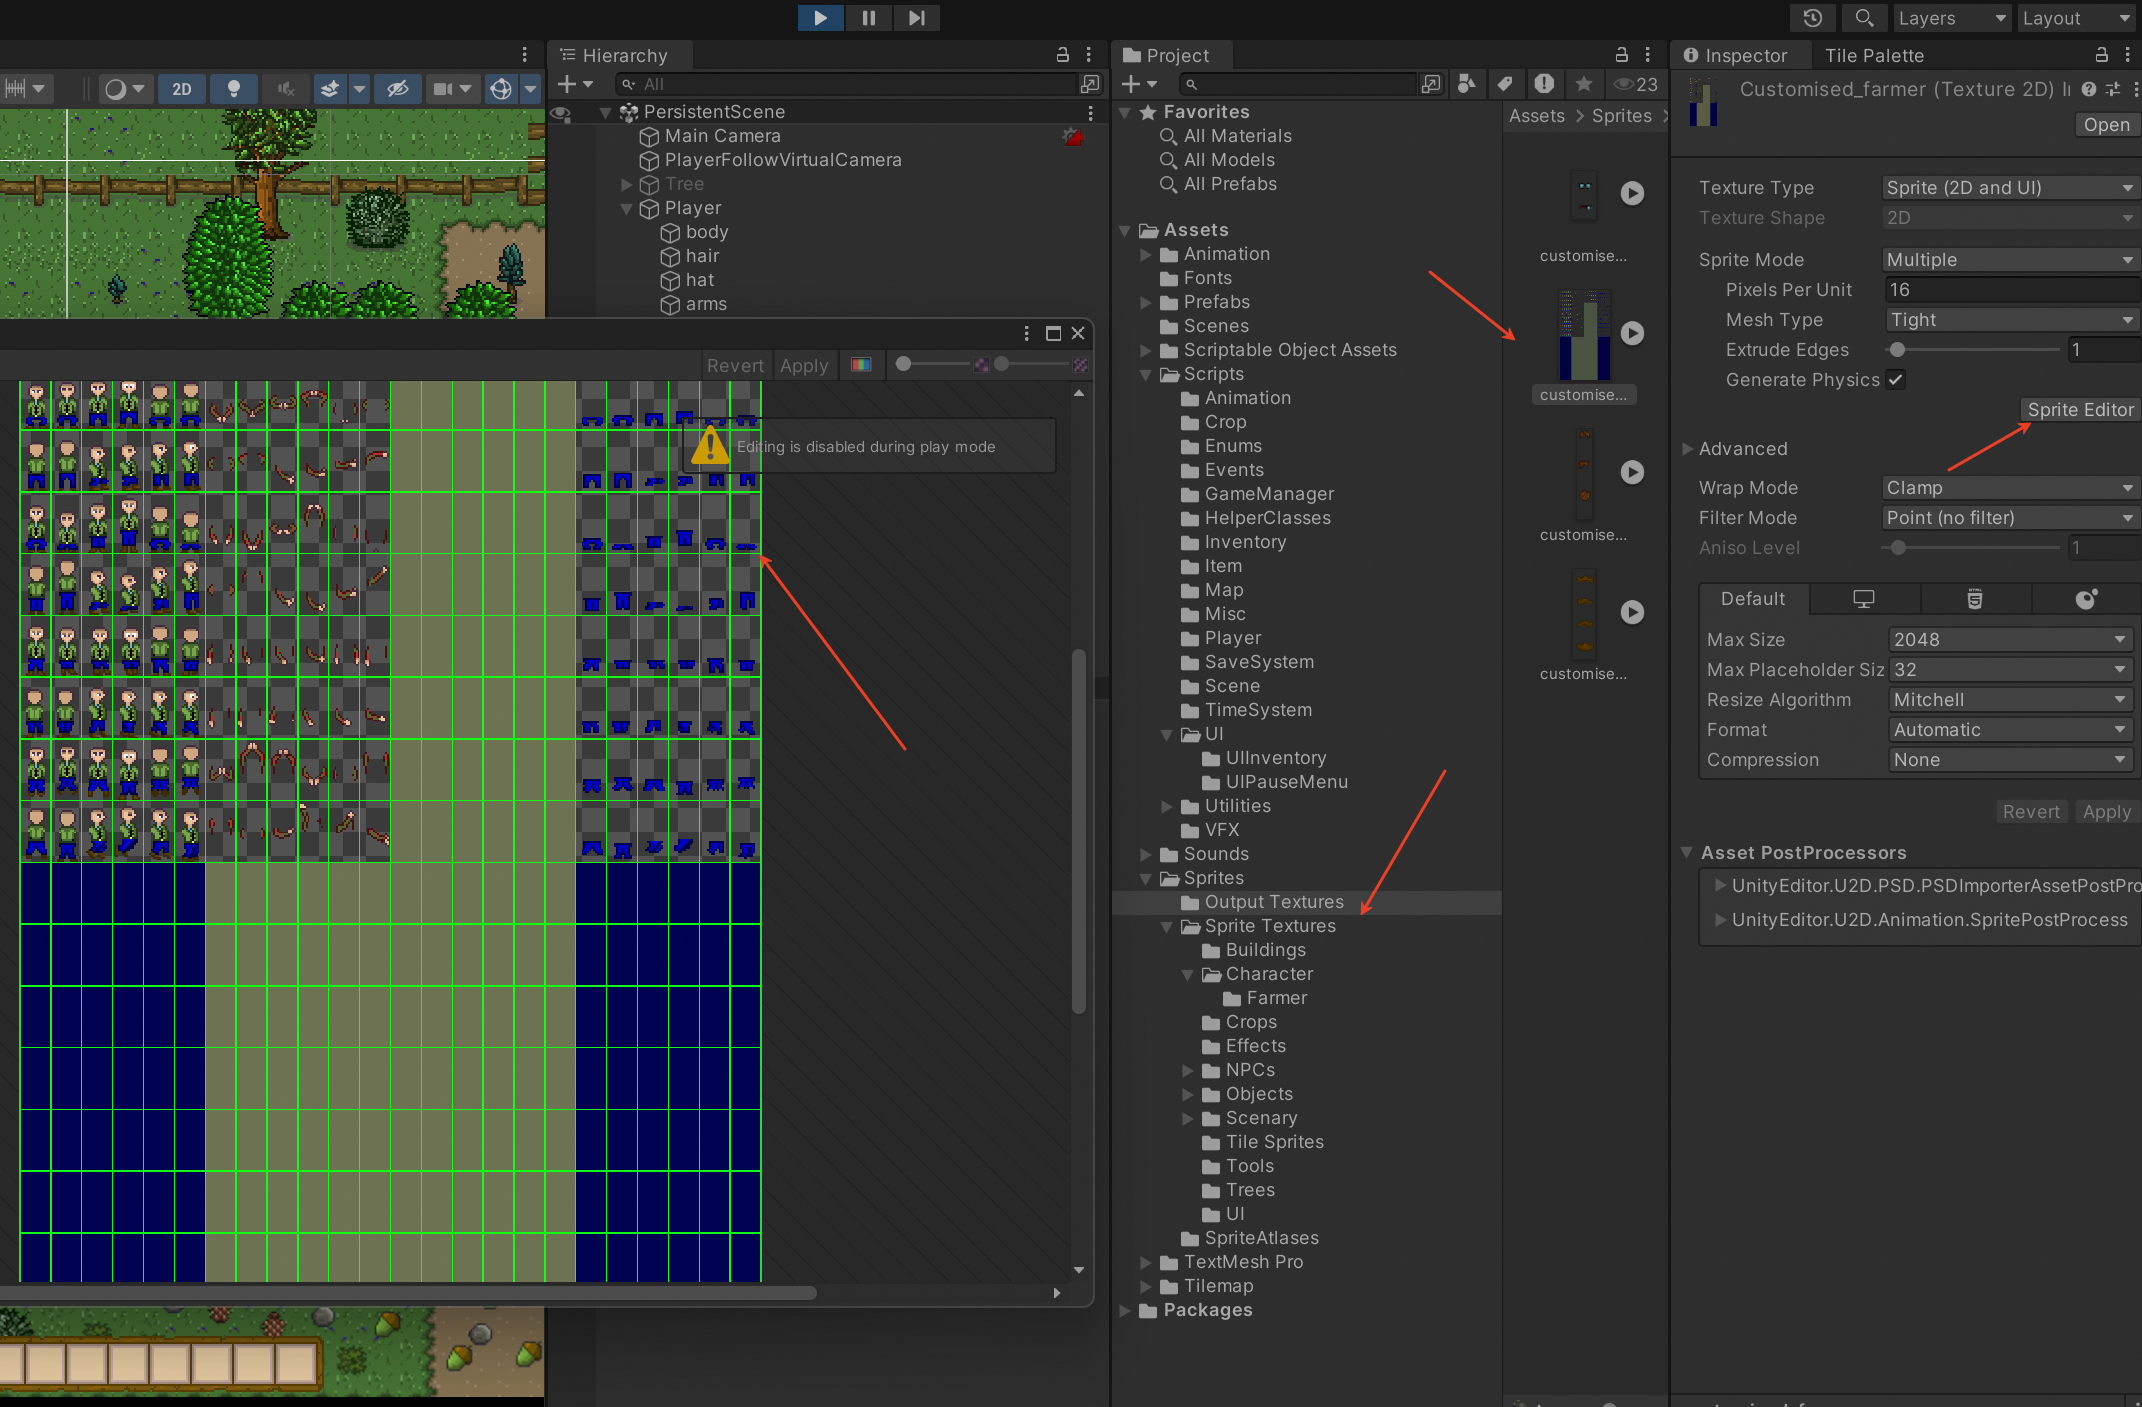Image resolution: width=2142 pixels, height=1407 pixels.
Task: Click the Sprite Editor button
Action: (x=2079, y=409)
